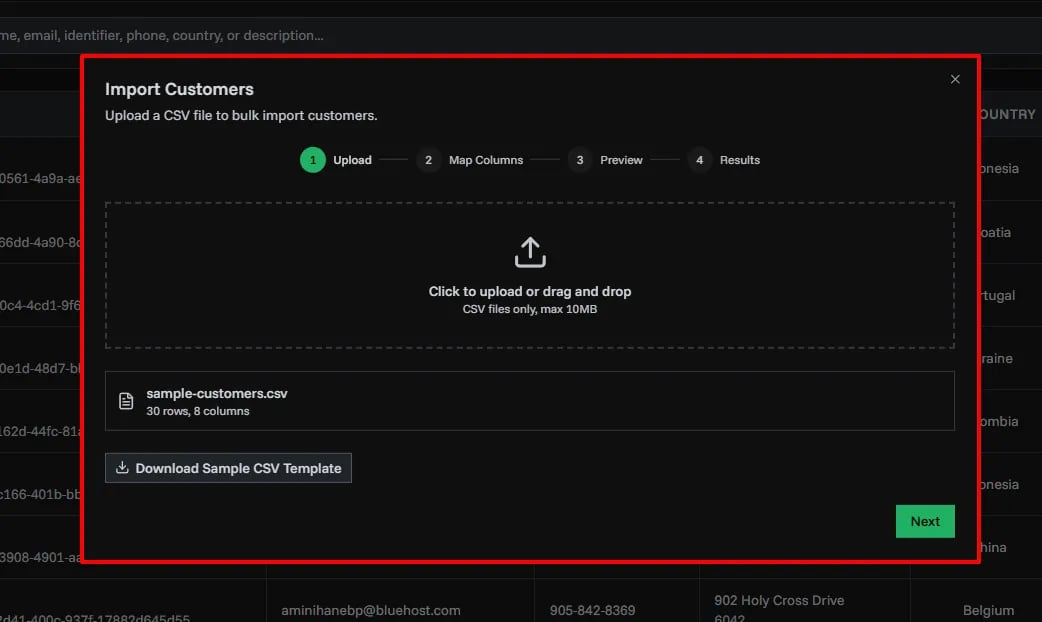Click the Belgium country cell

tap(988, 610)
